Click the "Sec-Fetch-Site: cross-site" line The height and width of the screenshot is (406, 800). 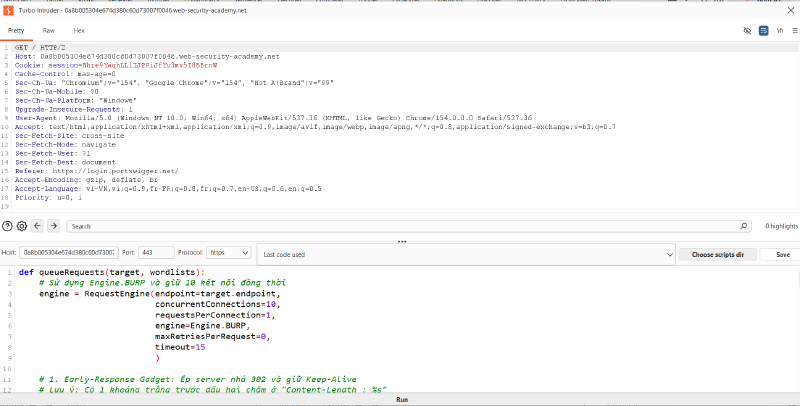[x=69, y=136]
